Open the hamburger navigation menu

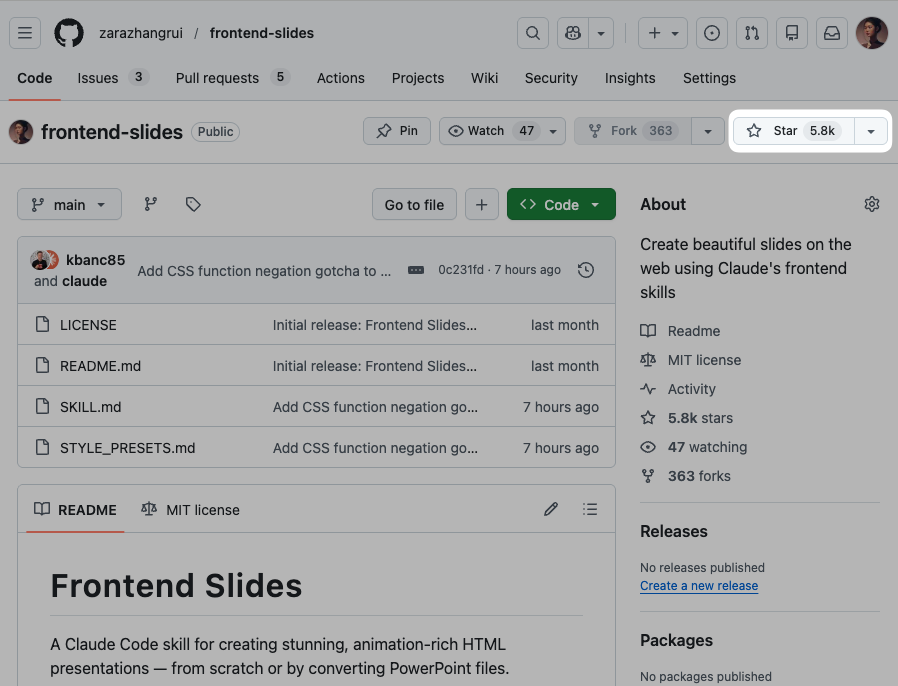[25, 33]
